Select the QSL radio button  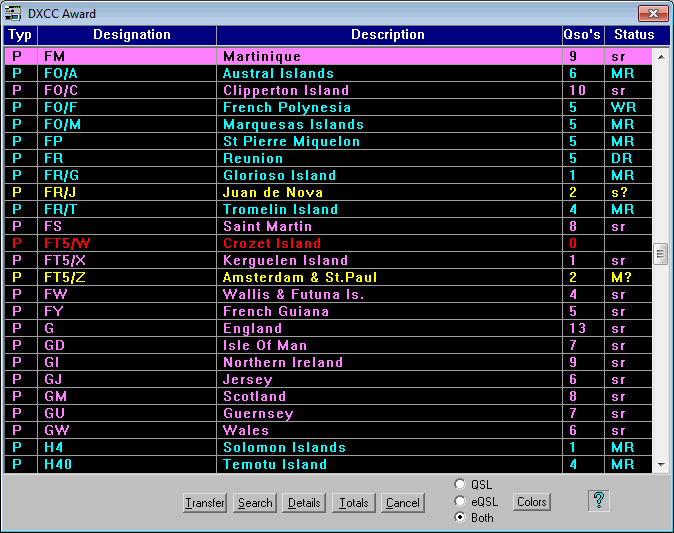[460, 485]
